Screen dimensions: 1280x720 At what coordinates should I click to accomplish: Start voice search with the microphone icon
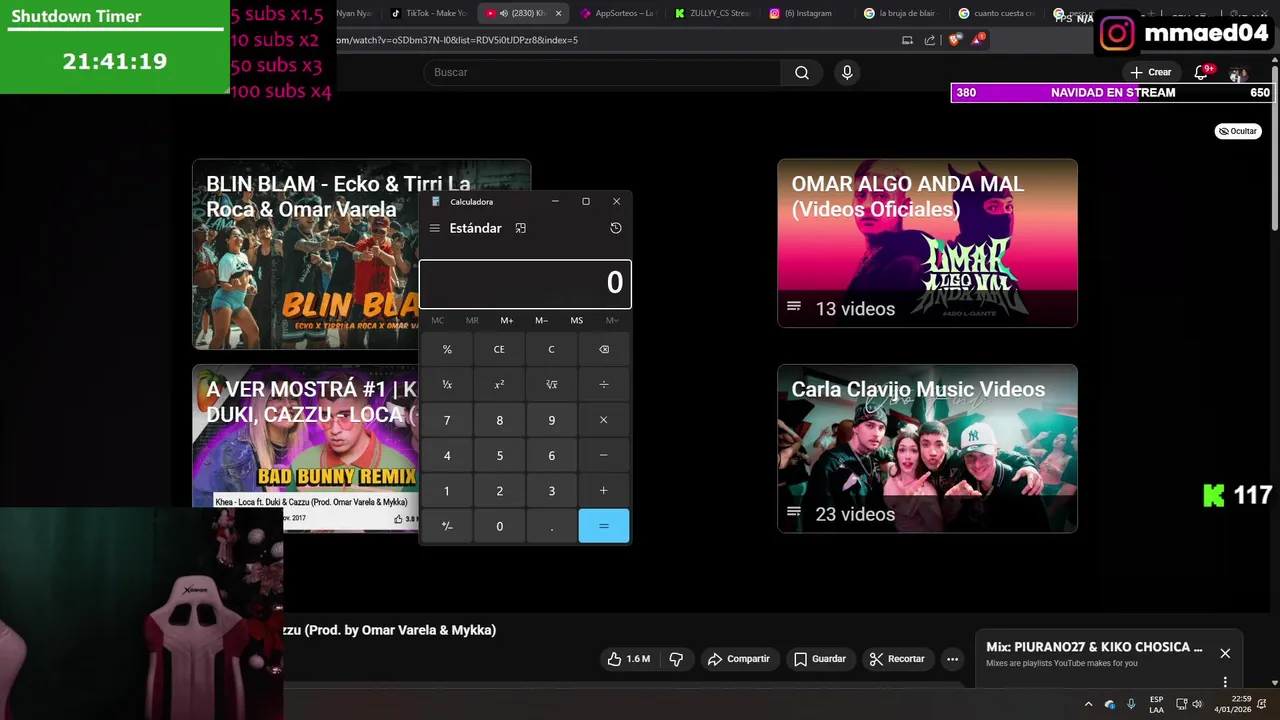click(x=847, y=72)
